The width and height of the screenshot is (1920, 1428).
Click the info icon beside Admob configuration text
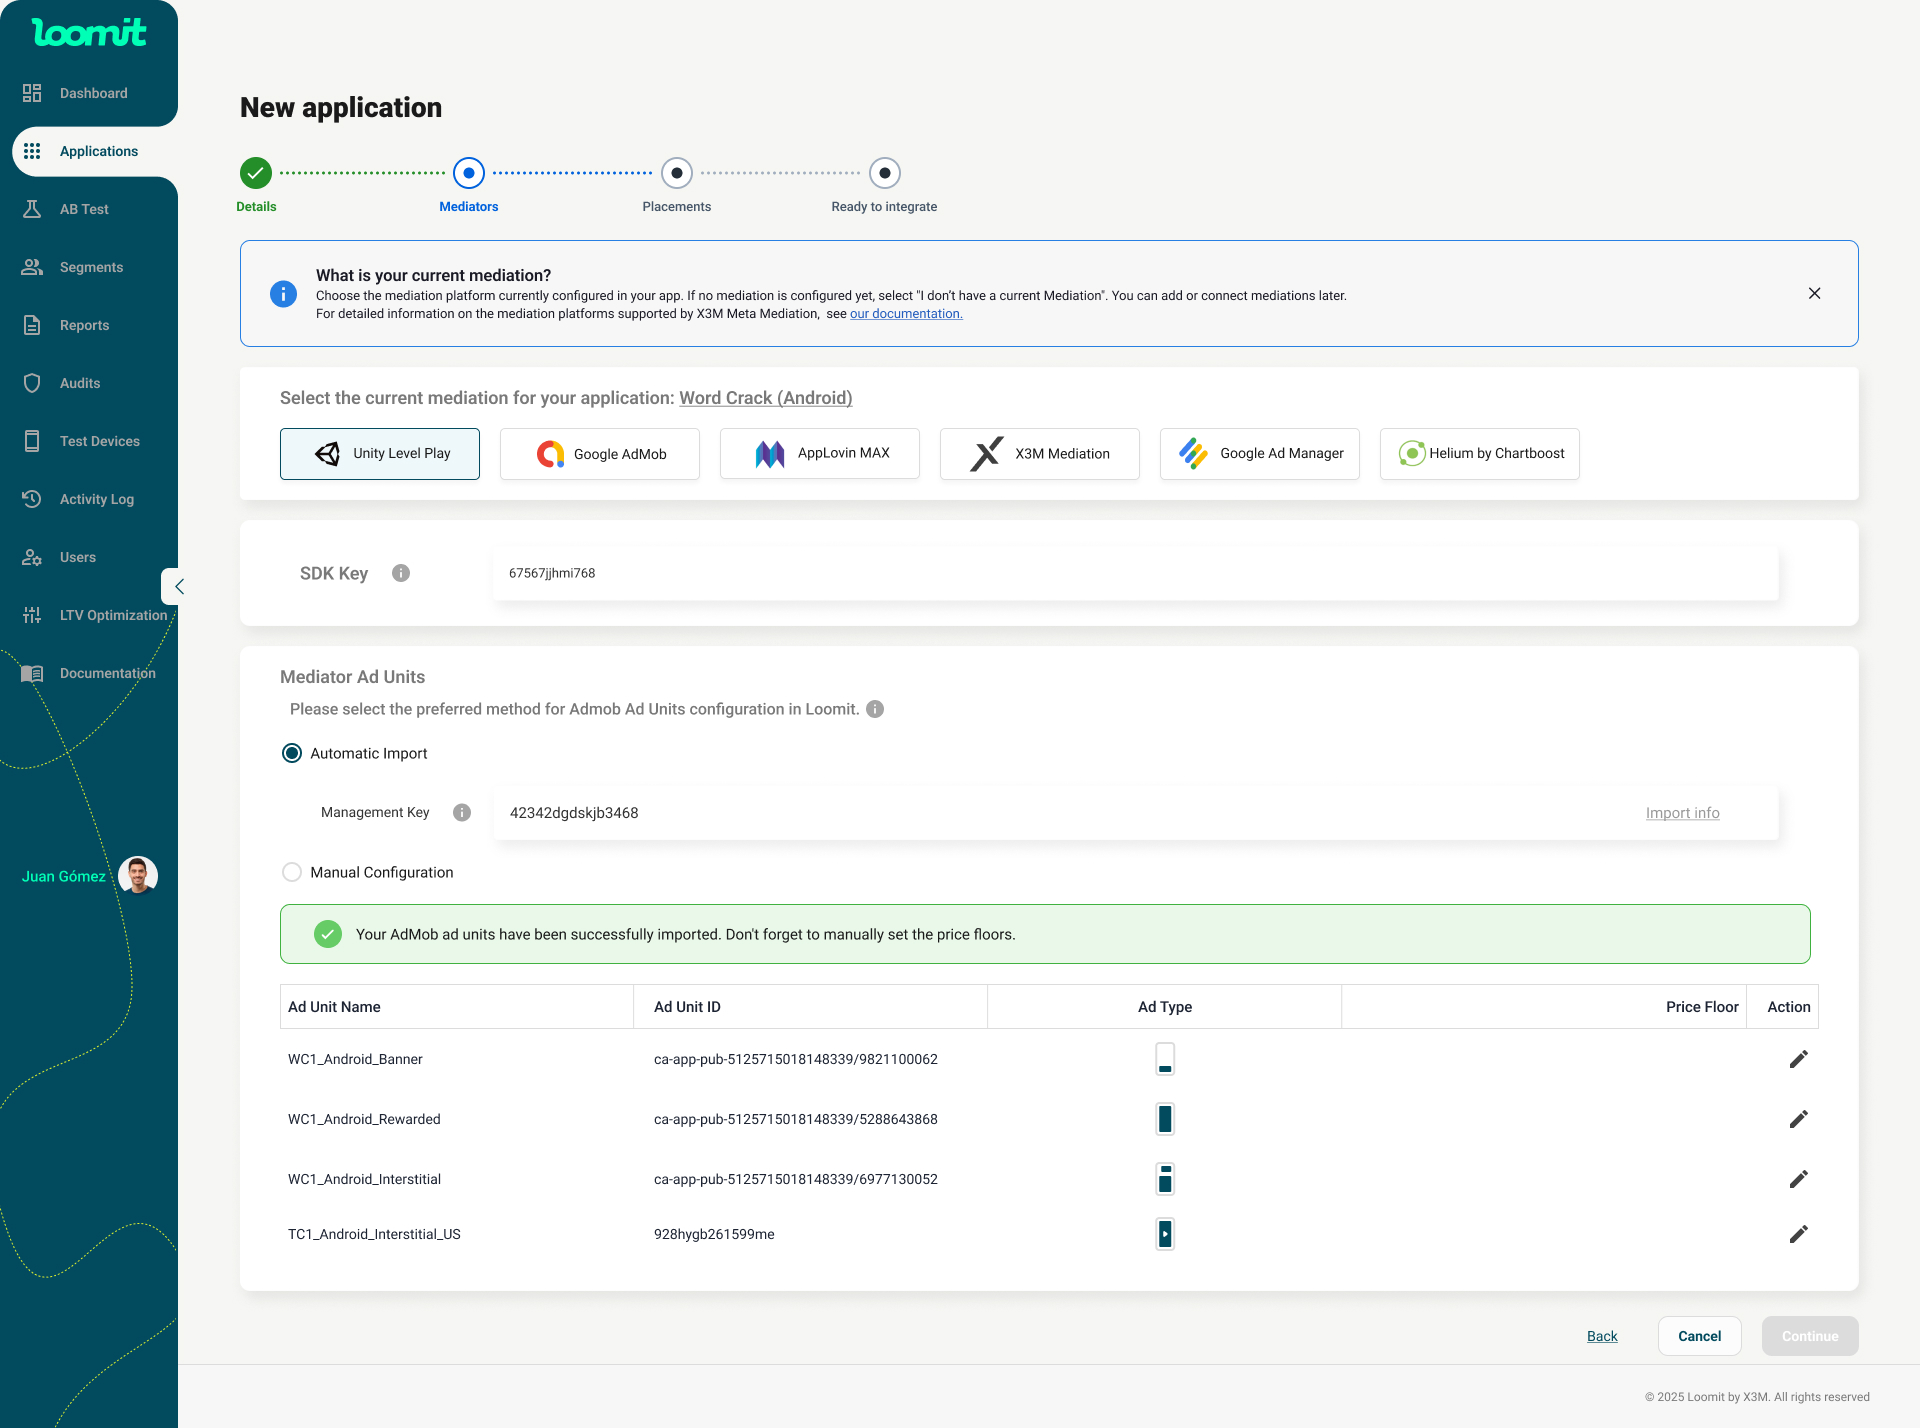click(875, 709)
